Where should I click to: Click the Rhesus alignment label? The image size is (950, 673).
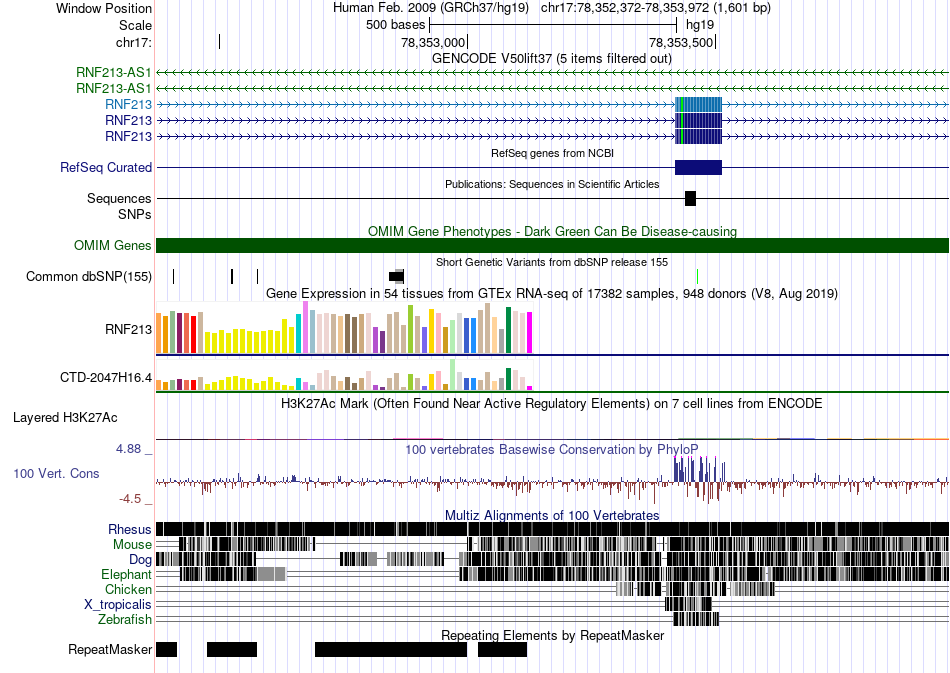130,529
